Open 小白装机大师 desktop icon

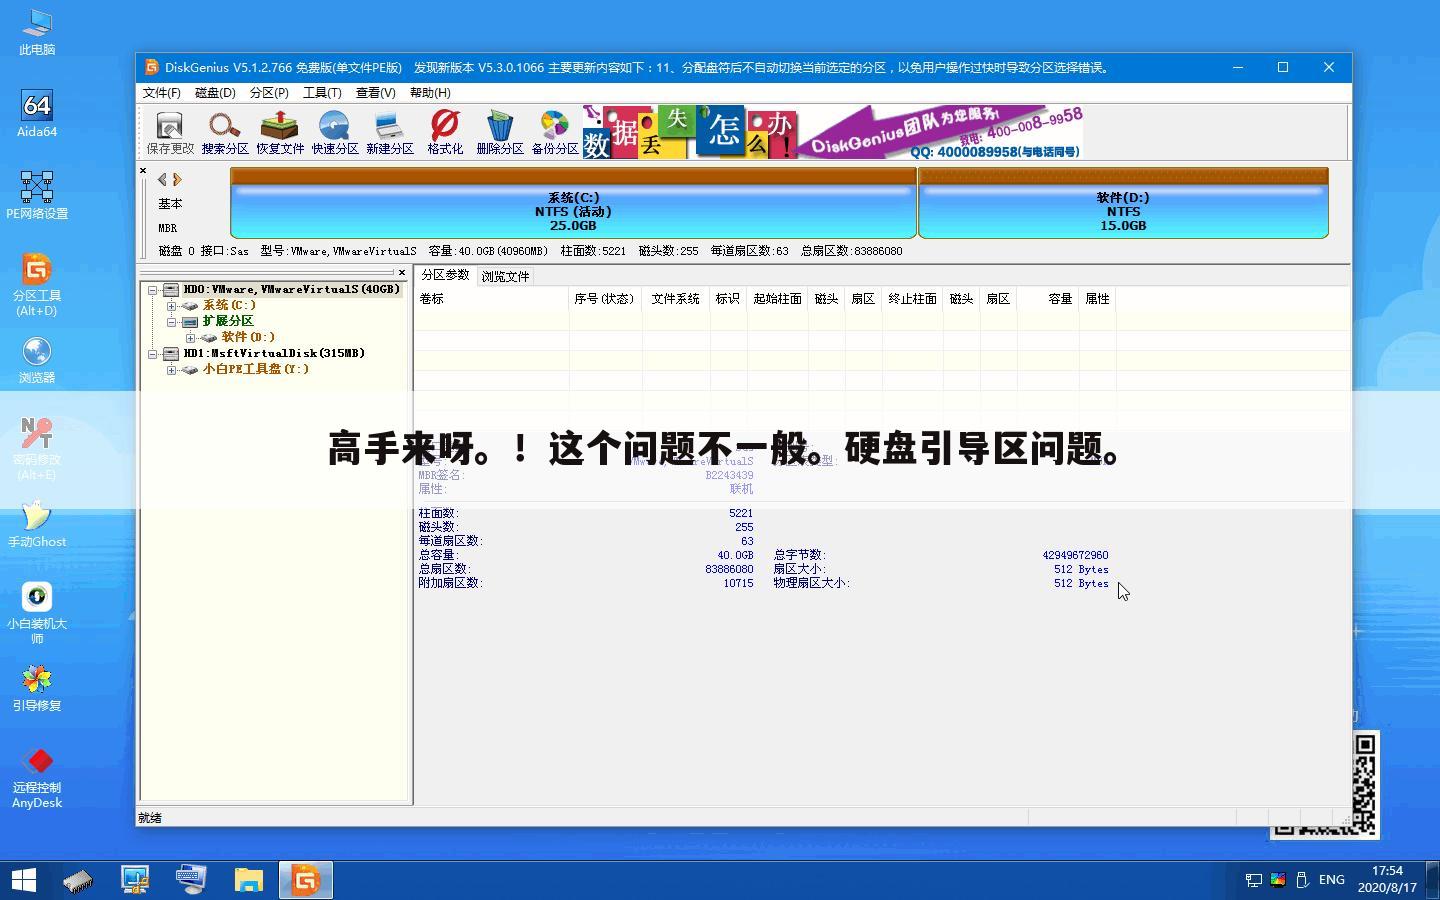(x=37, y=613)
